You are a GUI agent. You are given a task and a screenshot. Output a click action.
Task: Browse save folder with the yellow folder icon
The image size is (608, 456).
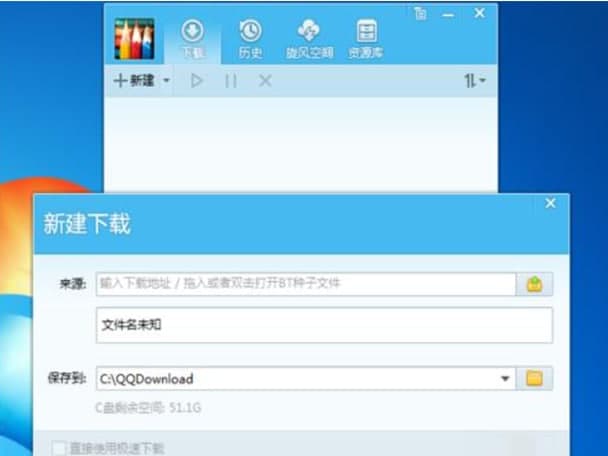tap(534, 378)
